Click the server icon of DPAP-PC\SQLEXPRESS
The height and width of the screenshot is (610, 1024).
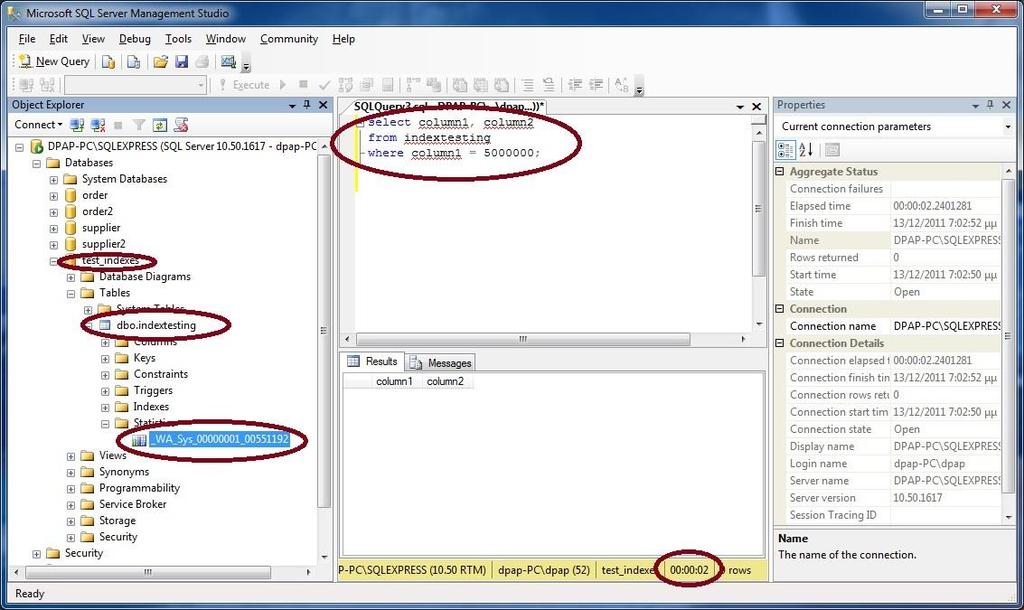point(37,146)
